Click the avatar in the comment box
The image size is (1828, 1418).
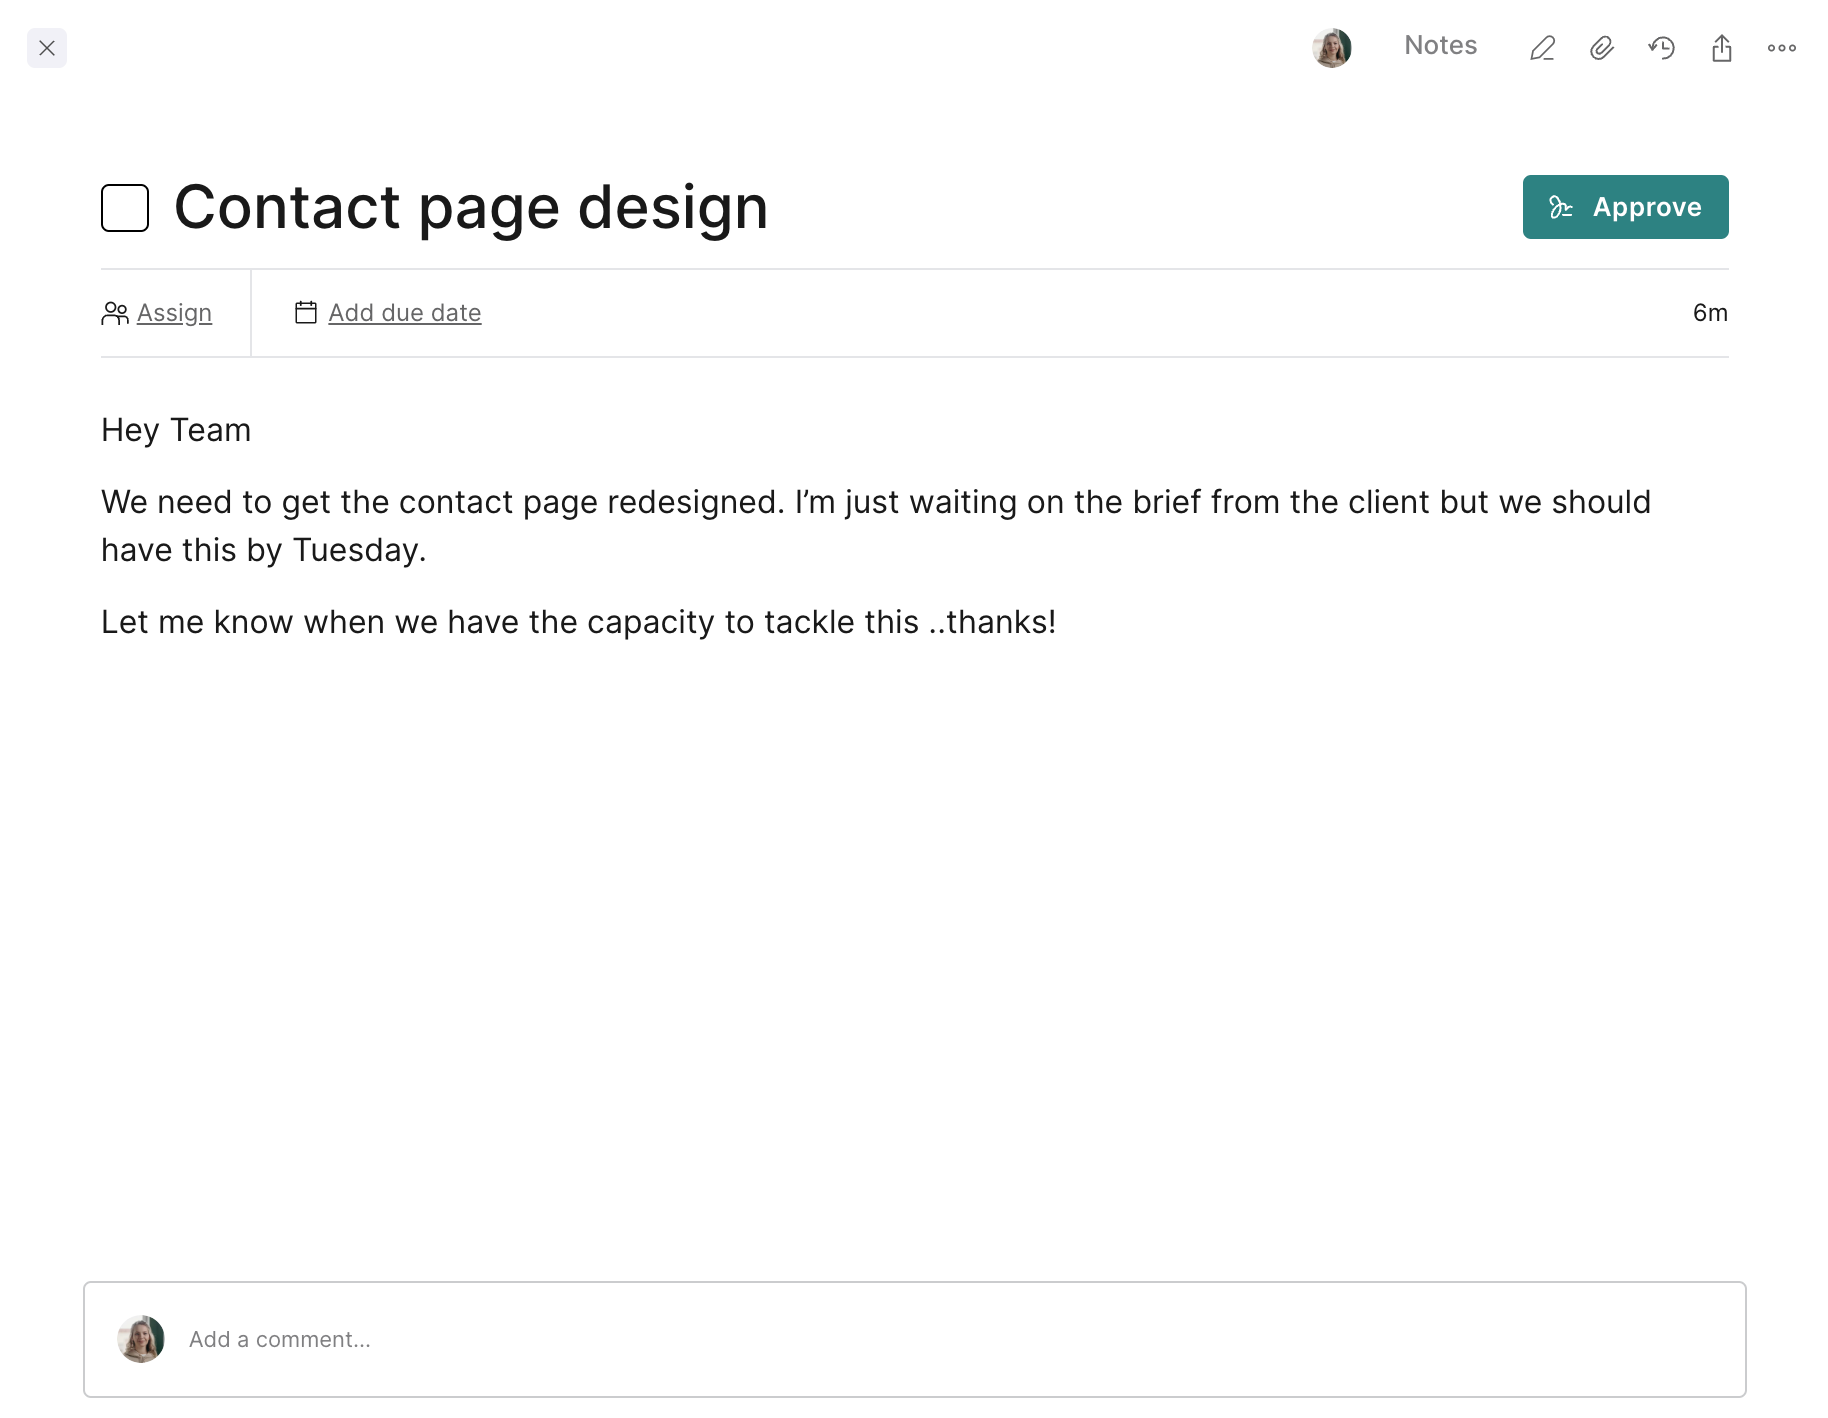(141, 1339)
